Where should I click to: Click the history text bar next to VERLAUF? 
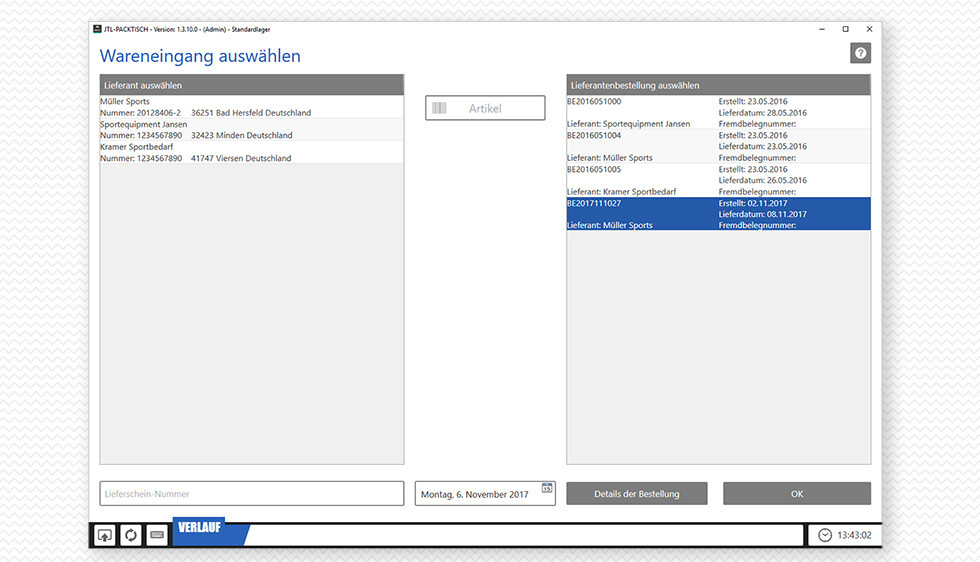tap(524, 535)
